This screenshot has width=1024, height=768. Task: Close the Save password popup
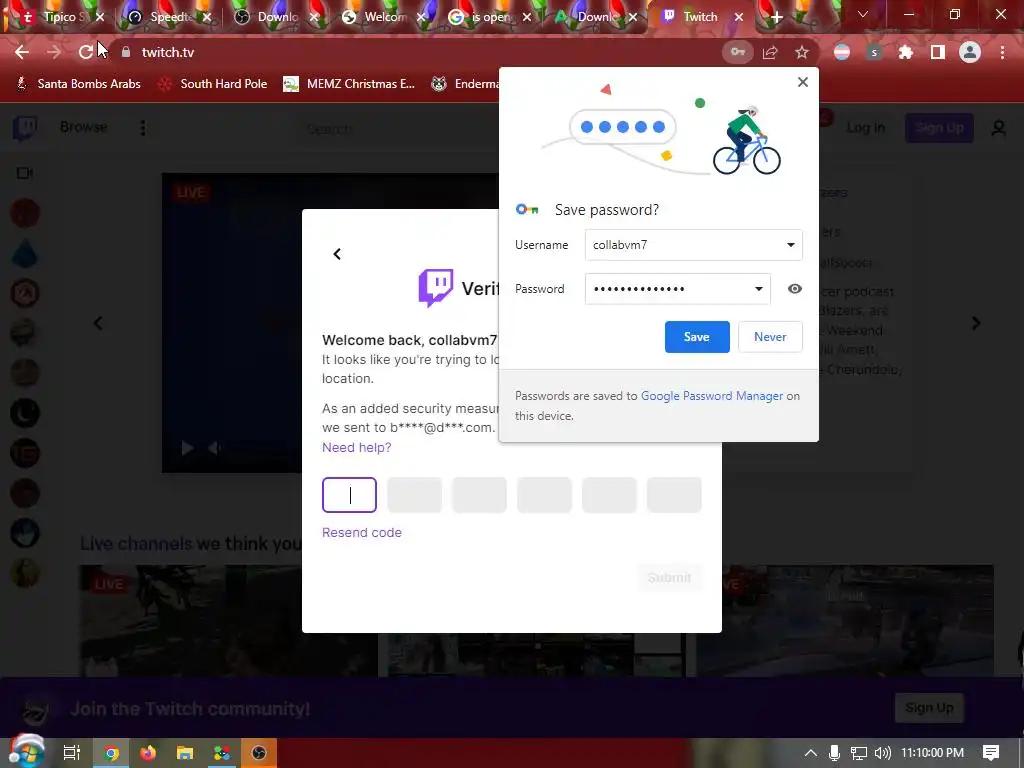[x=803, y=82]
